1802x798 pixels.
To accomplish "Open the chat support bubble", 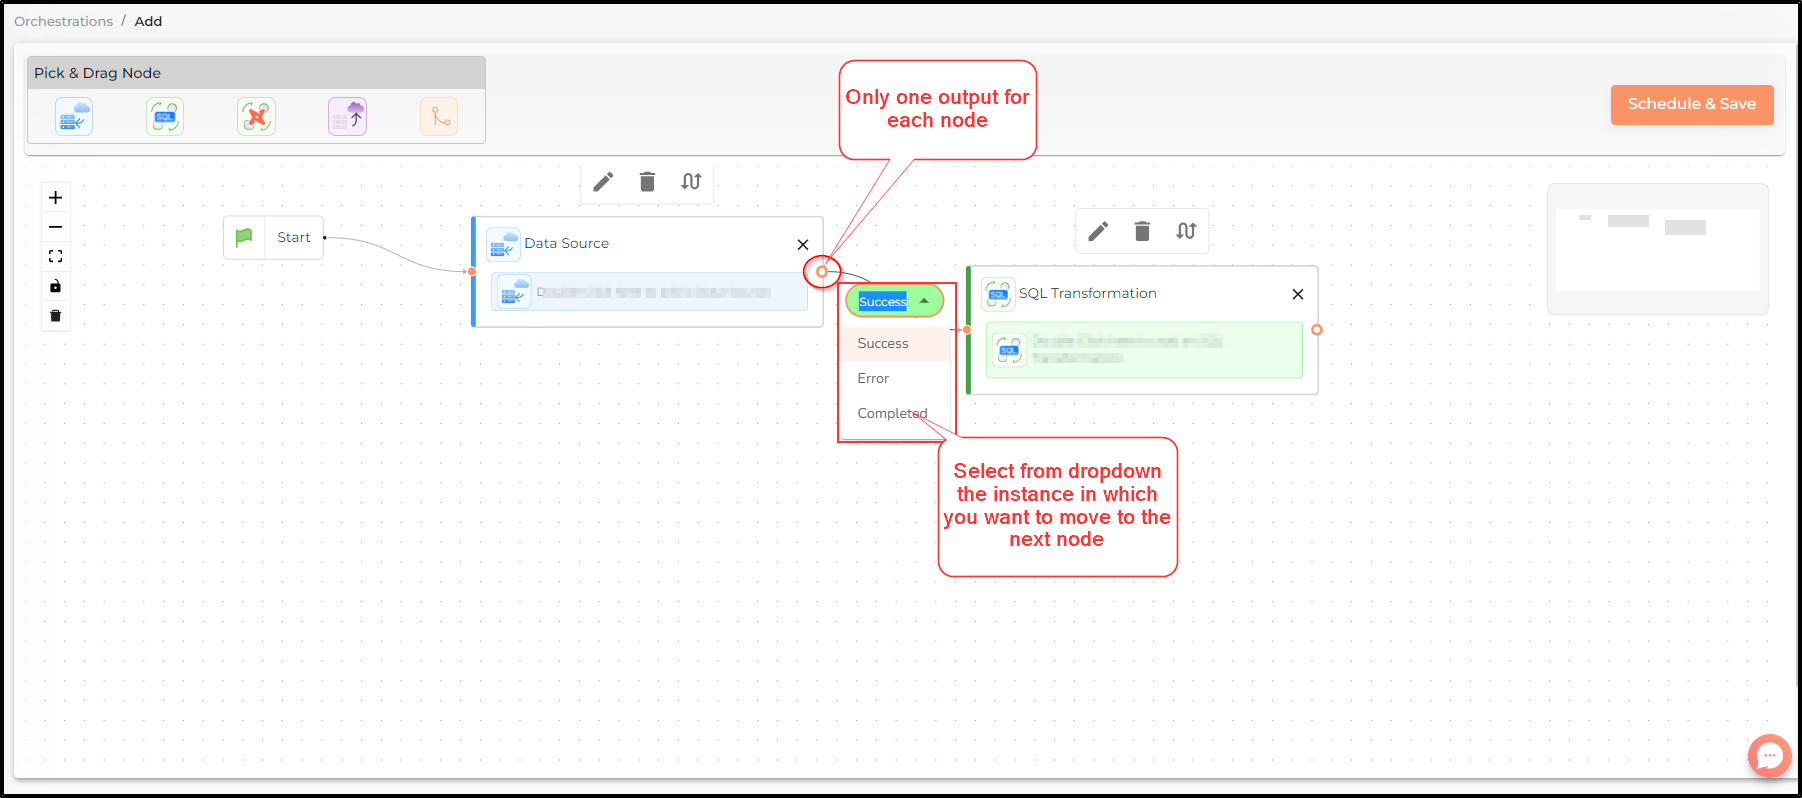I will [1770, 755].
